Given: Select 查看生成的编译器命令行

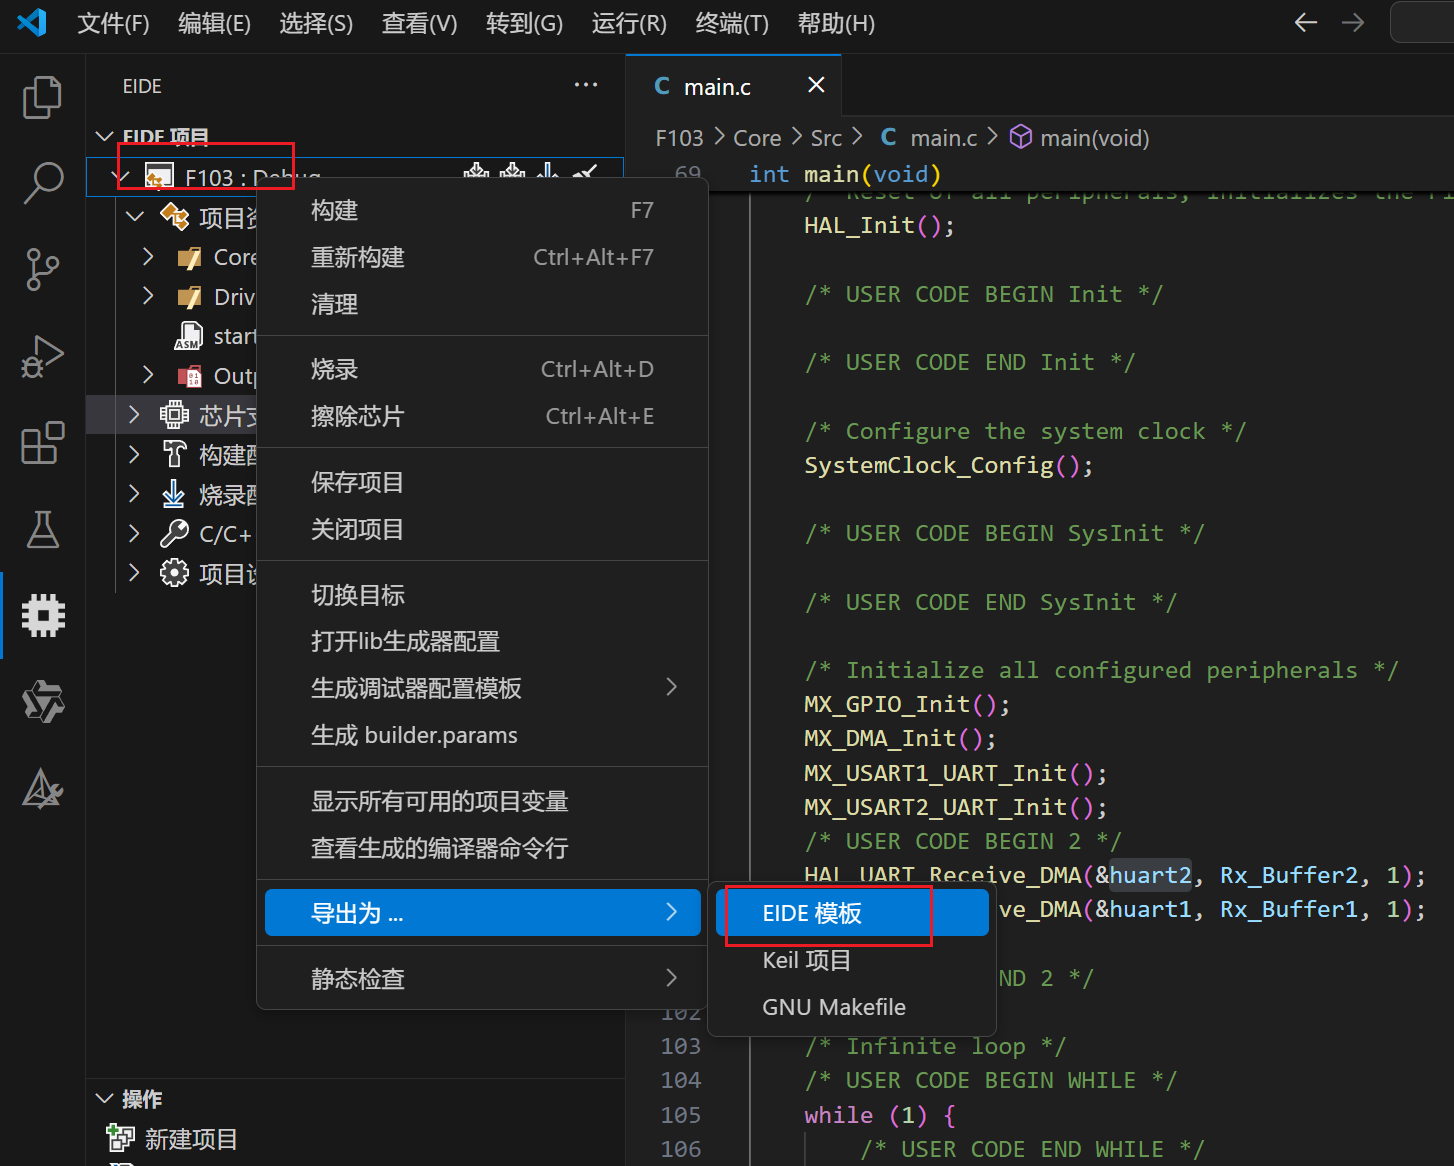Looking at the screenshot, I should (x=482, y=848).
